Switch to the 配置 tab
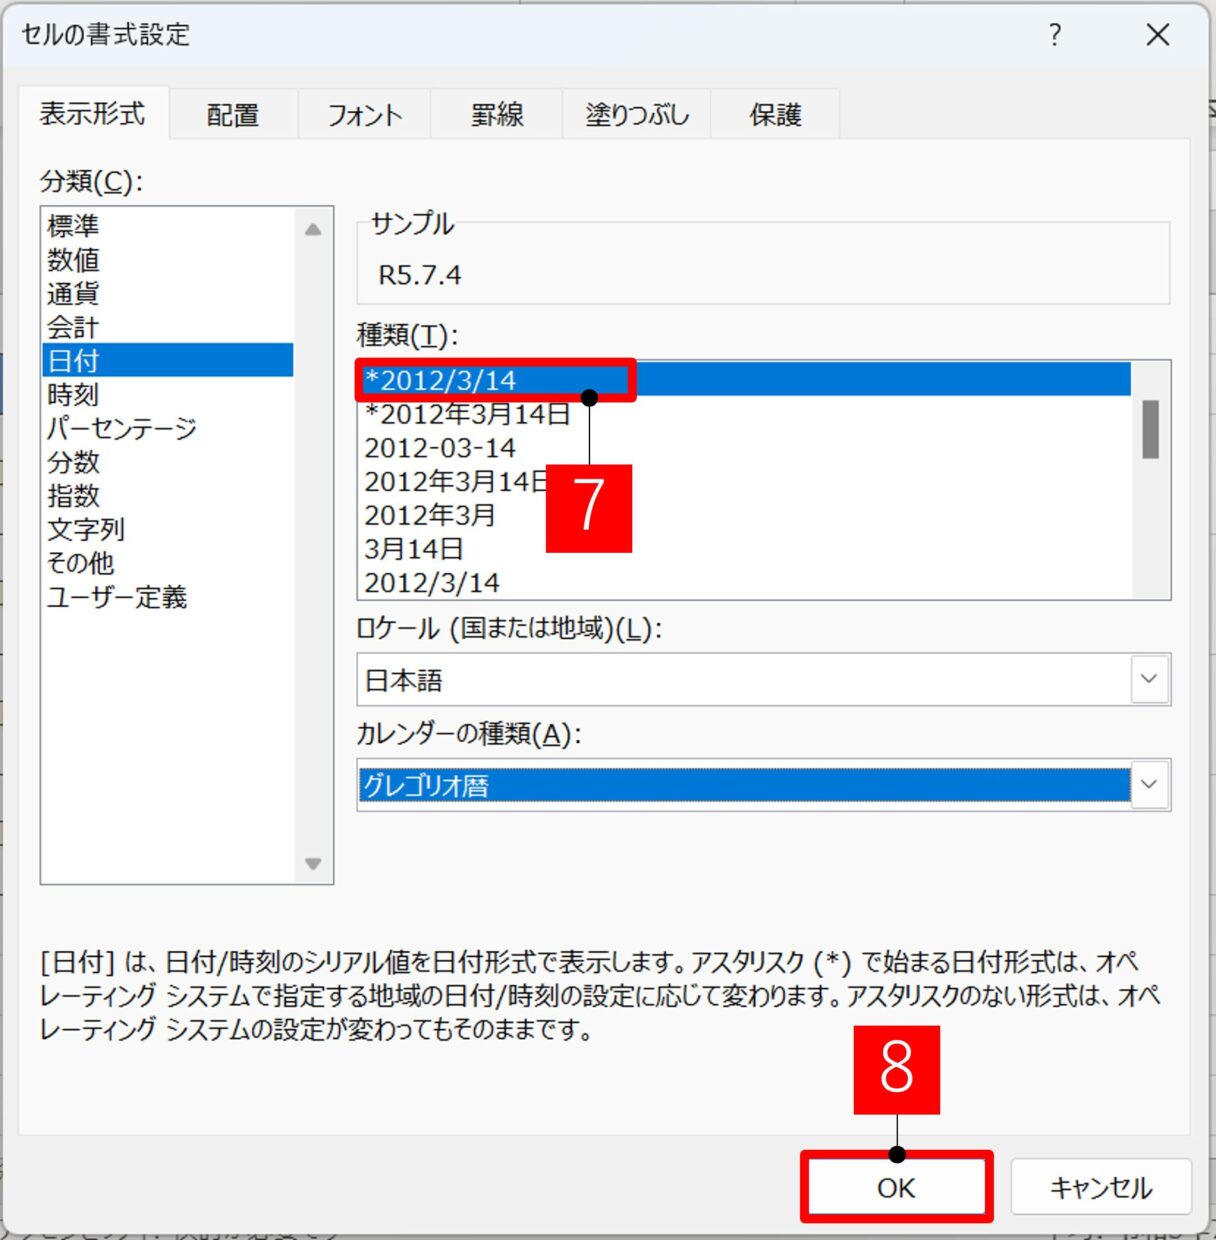Viewport: 1216px width, 1240px height. pos(233,115)
